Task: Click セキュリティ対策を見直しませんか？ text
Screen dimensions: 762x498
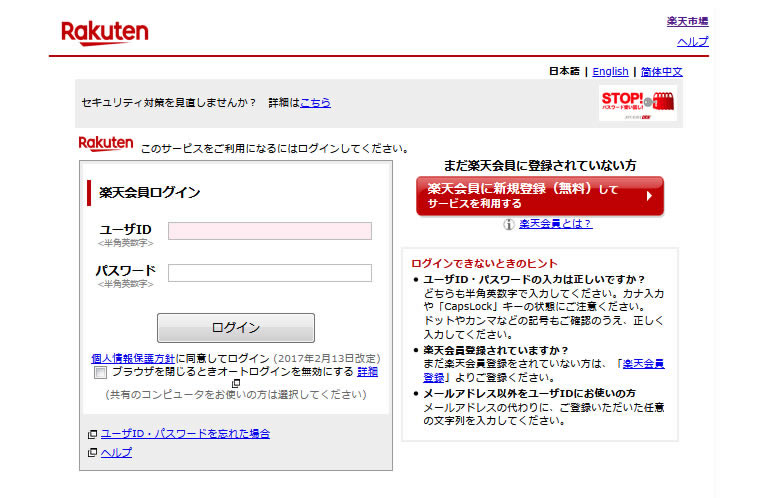Action: [169, 103]
